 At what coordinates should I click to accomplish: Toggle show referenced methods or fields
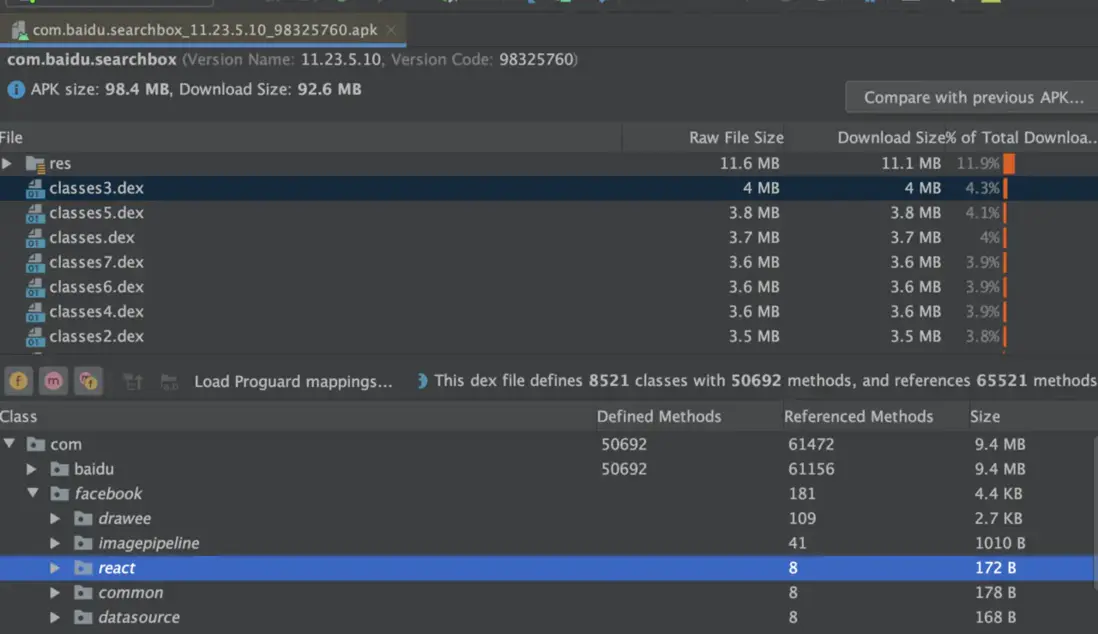(88, 380)
